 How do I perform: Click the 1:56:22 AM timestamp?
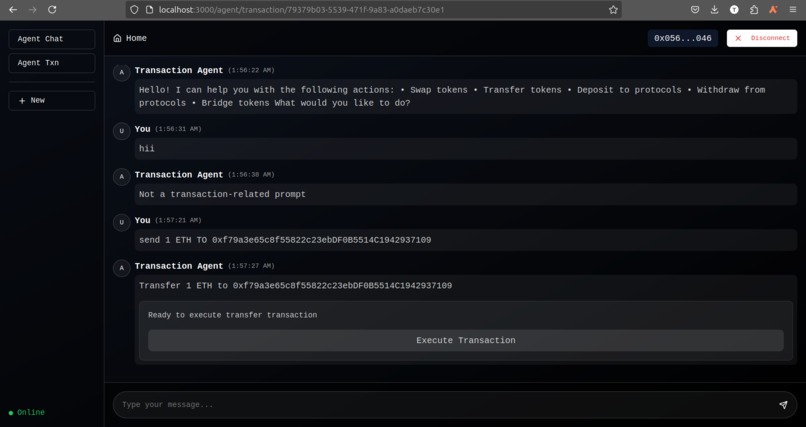pos(251,70)
